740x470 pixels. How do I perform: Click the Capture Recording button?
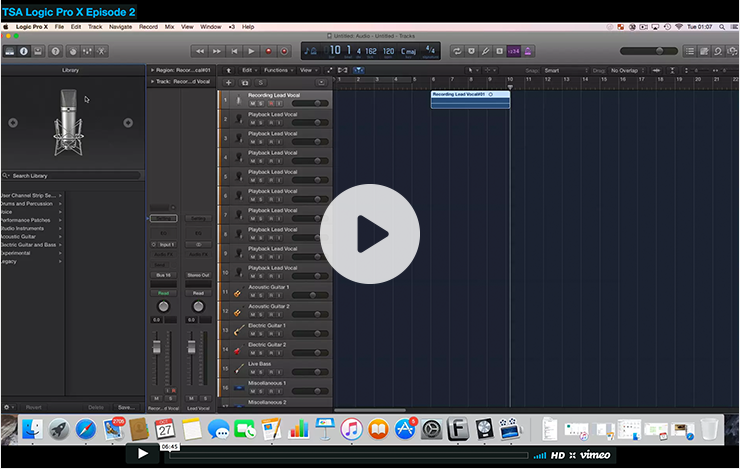tap(284, 51)
